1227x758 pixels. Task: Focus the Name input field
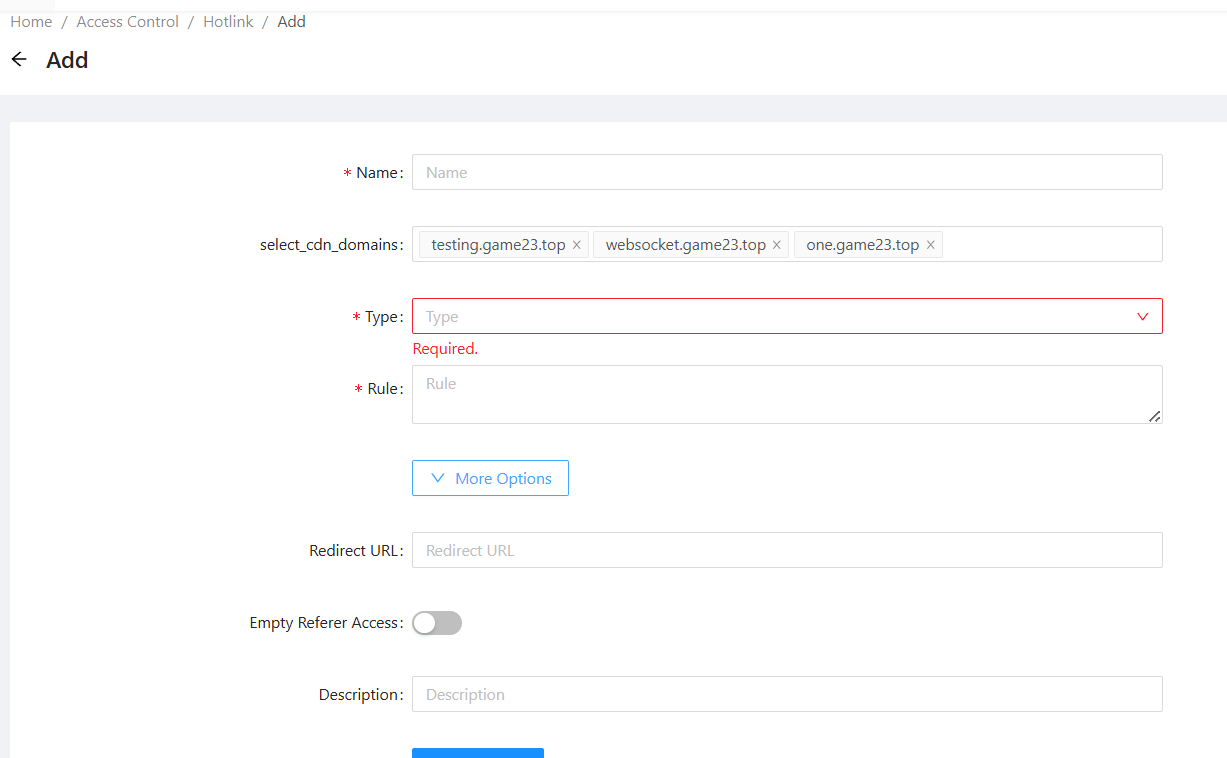(x=787, y=172)
